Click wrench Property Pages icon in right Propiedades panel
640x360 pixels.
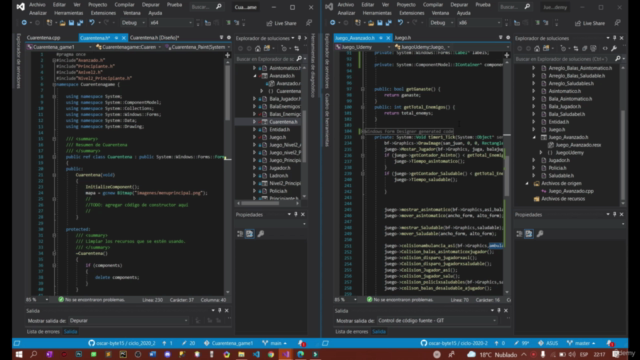coord(540,234)
